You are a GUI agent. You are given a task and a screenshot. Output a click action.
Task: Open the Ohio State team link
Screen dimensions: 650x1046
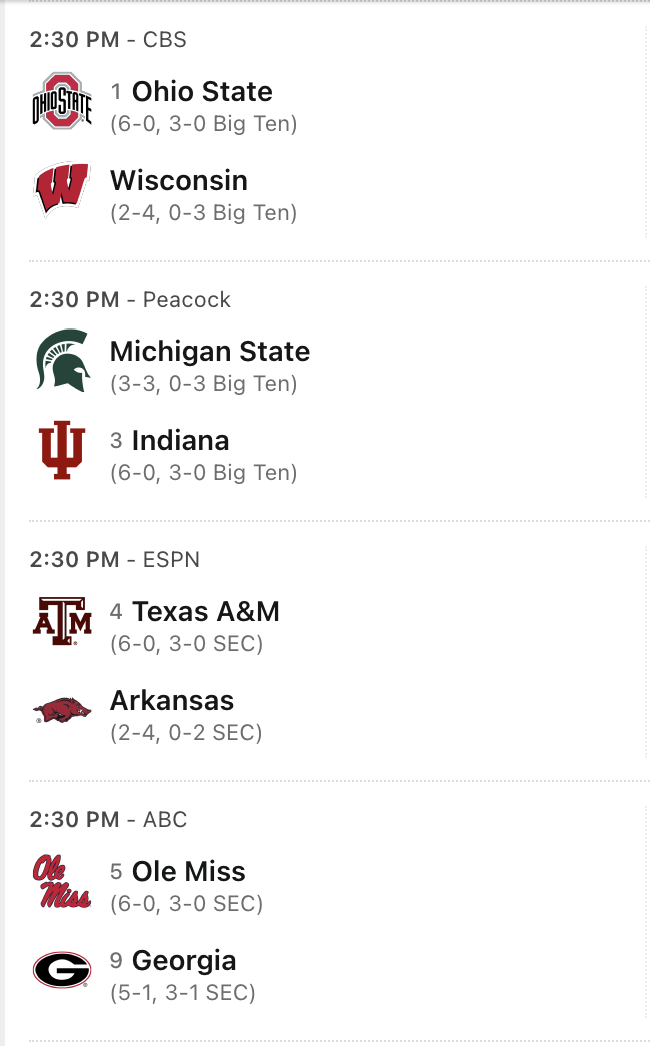point(202,91)
